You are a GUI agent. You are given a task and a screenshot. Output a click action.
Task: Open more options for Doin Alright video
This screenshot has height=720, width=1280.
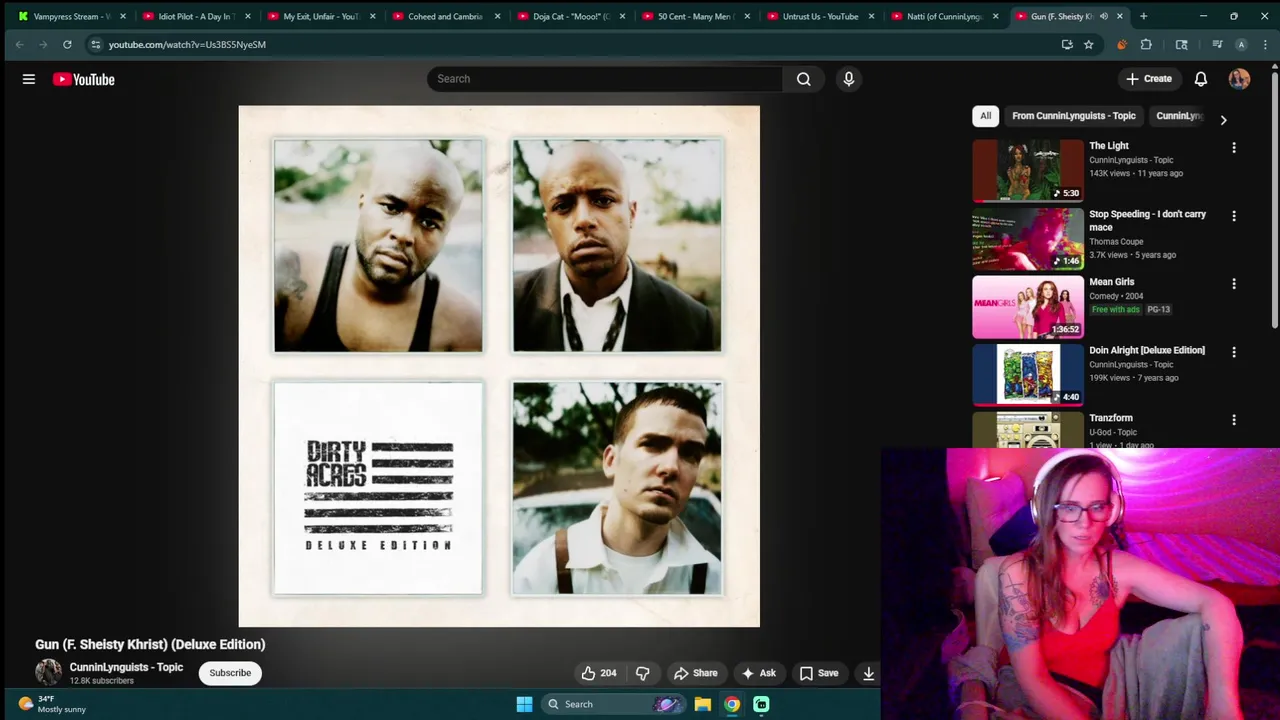(x=1234, y=352)
